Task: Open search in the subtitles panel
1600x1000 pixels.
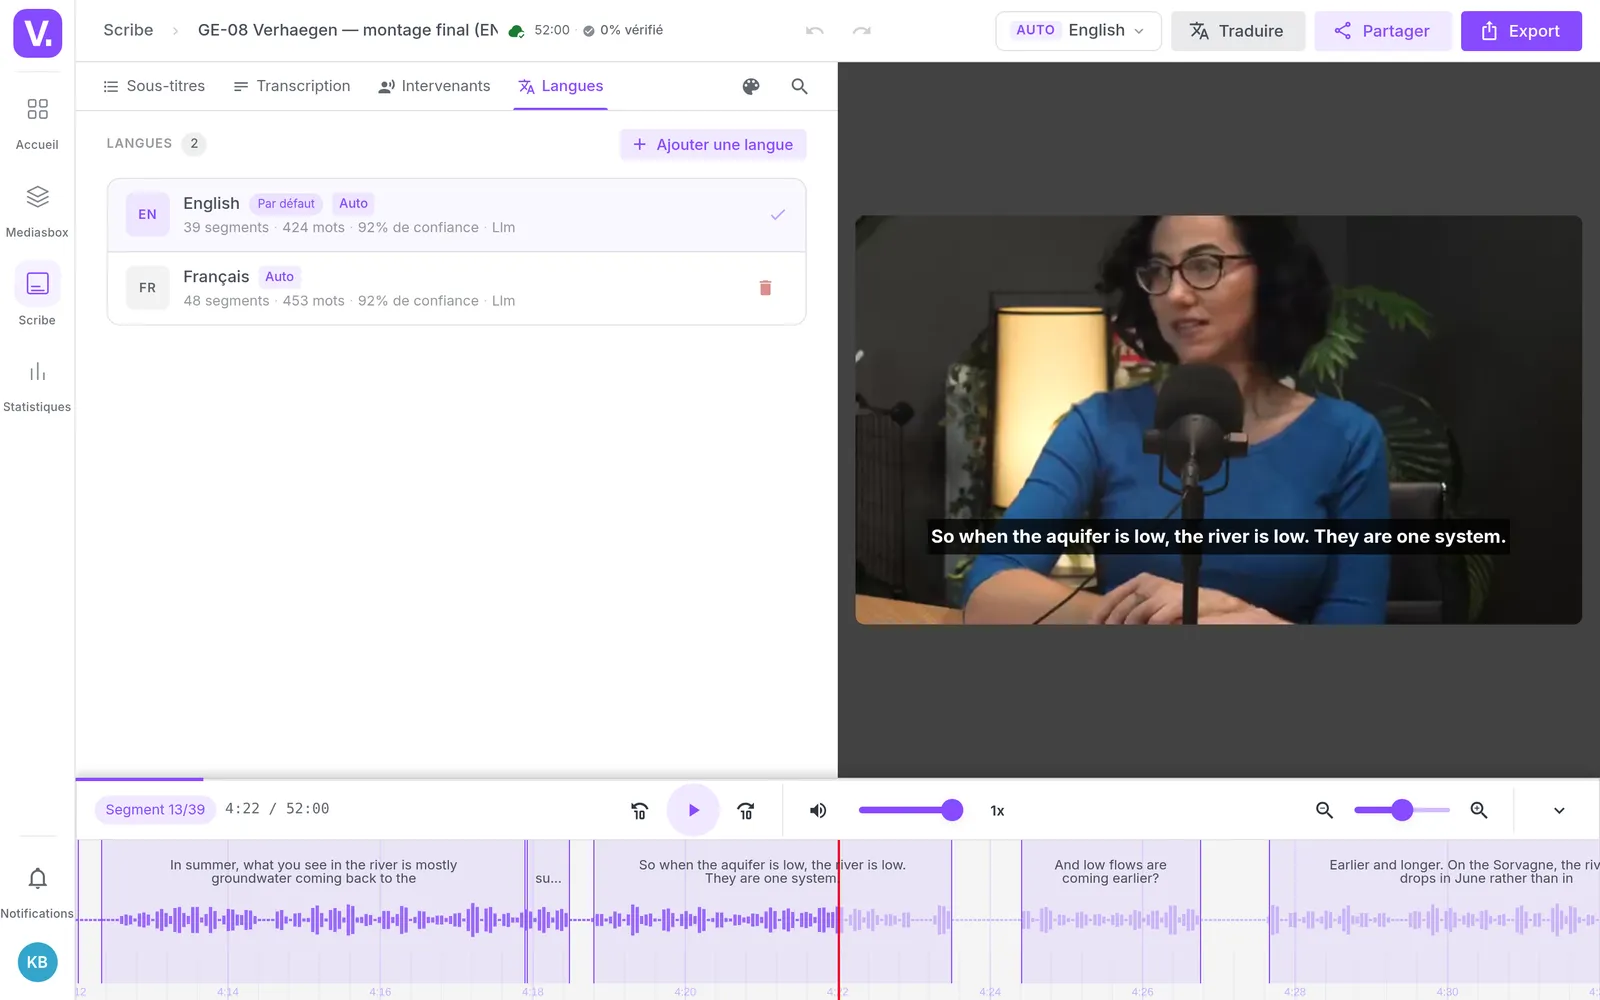Action: 799,86
